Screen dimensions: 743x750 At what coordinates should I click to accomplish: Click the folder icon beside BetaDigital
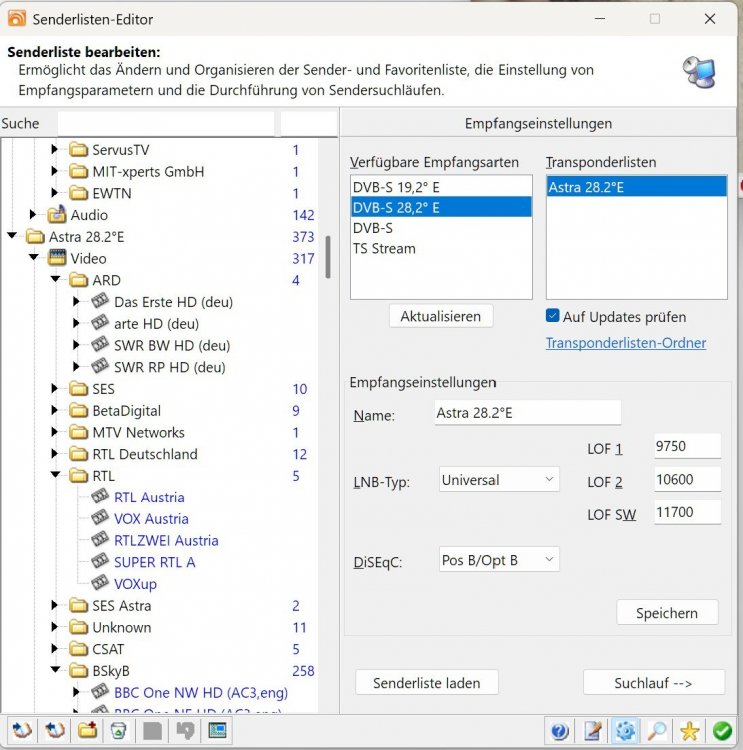(x=78, y=410)
